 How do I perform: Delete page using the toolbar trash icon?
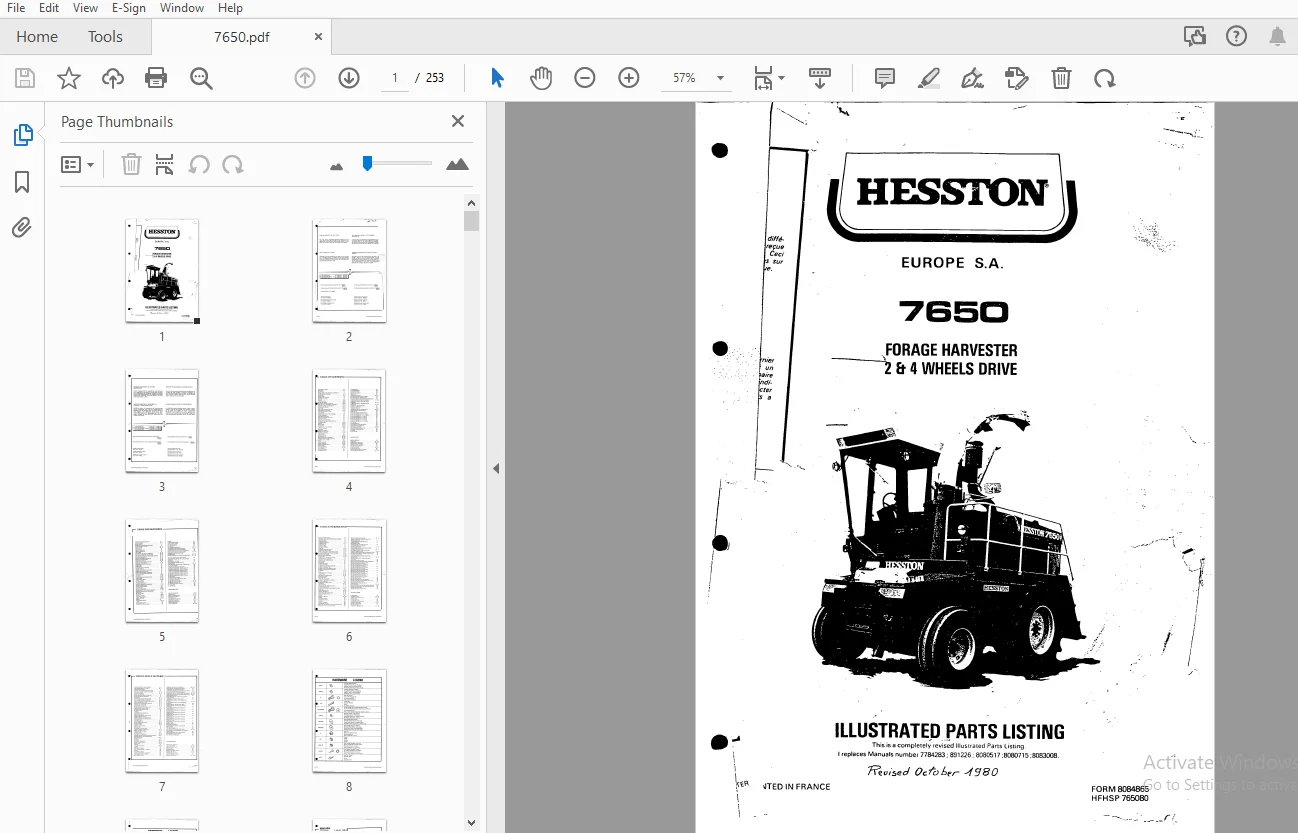pos(1061,78)
